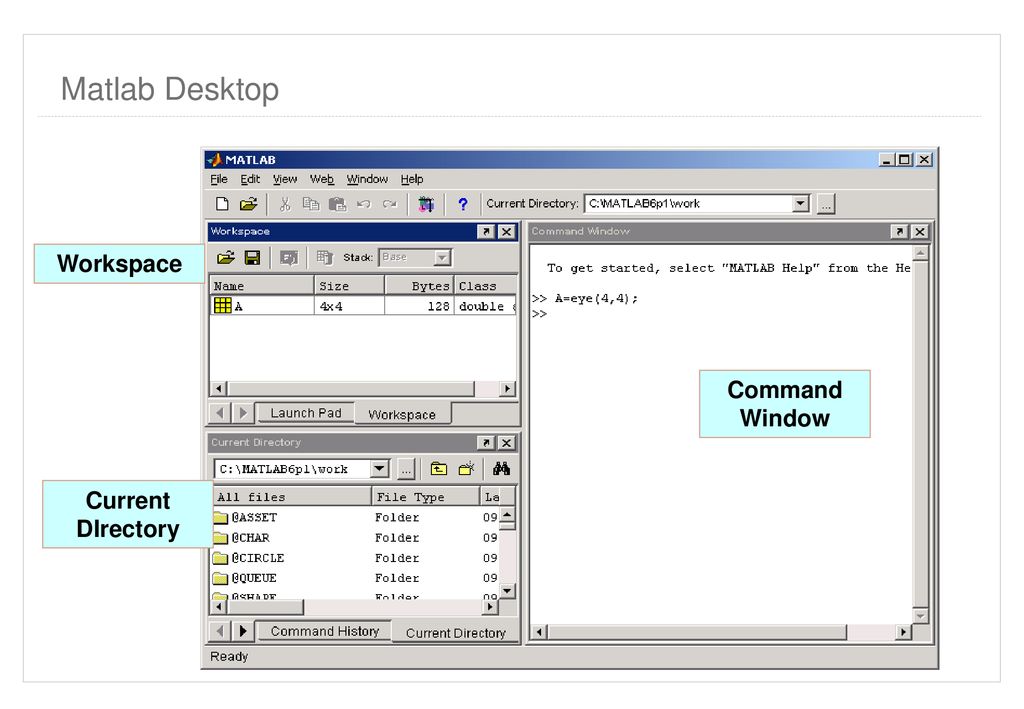Open the File menu
Viewport: 1024px width, 709px height.
click(219, 179)
